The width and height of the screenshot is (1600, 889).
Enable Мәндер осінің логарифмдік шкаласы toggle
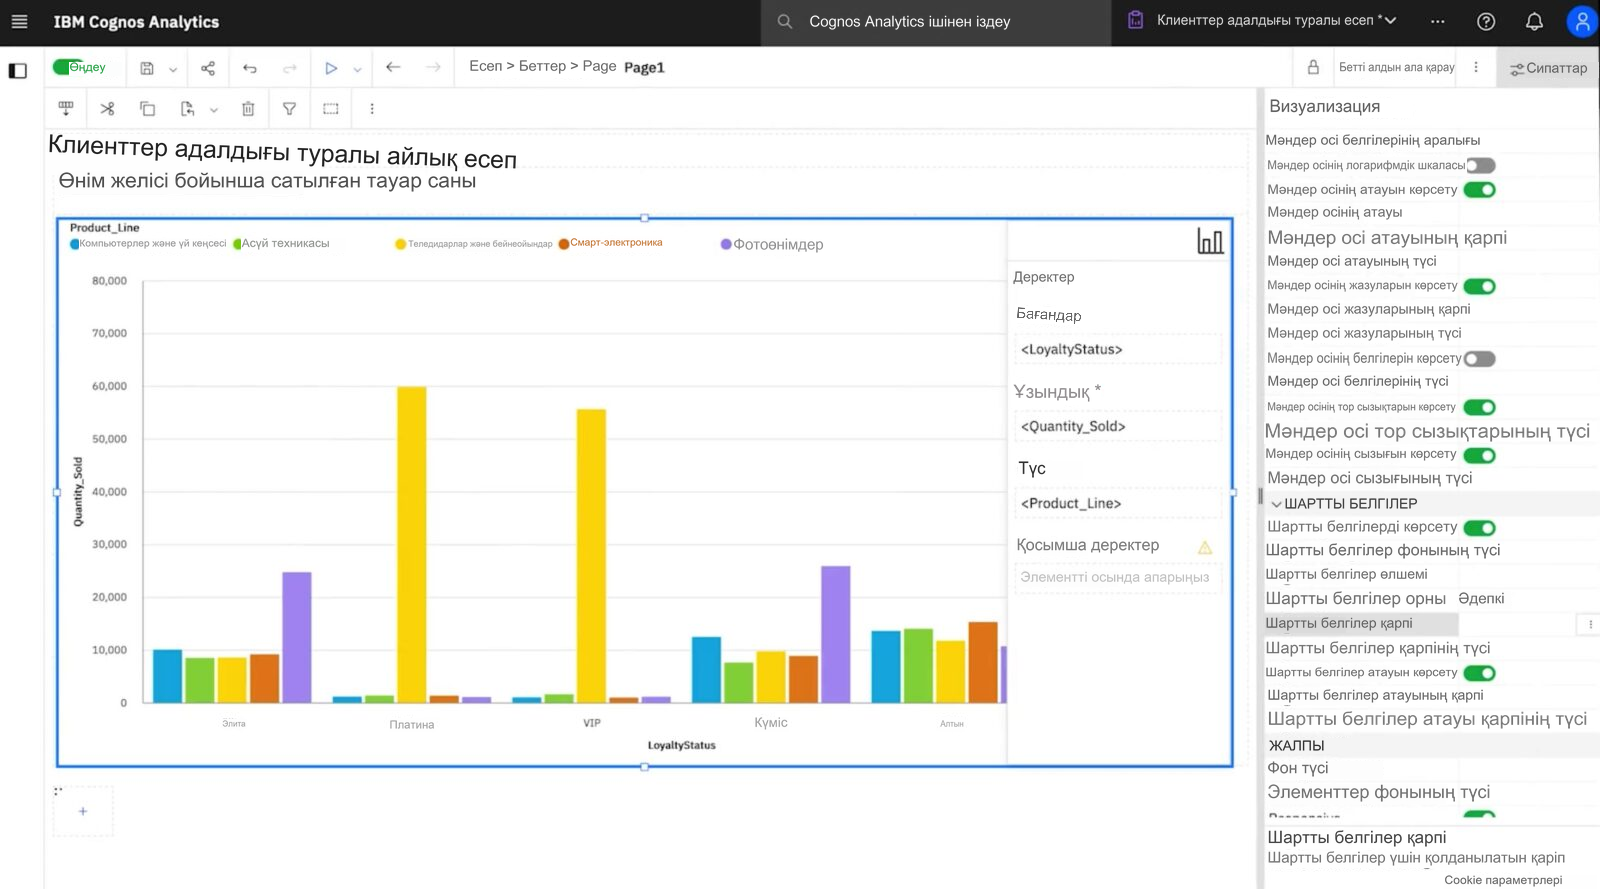1480,165
